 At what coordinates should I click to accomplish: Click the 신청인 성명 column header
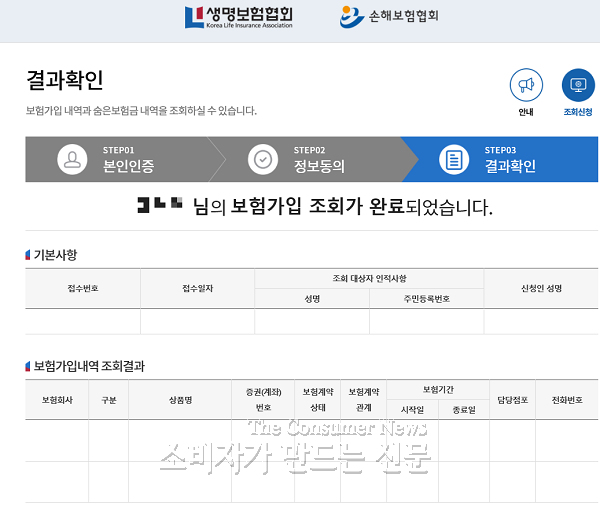click(541, 289)
